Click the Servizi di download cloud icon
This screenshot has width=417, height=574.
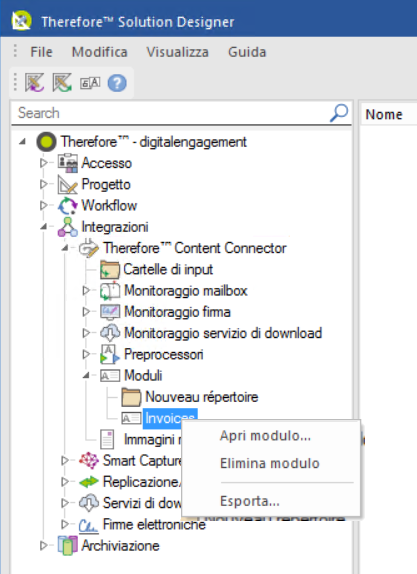89,503
